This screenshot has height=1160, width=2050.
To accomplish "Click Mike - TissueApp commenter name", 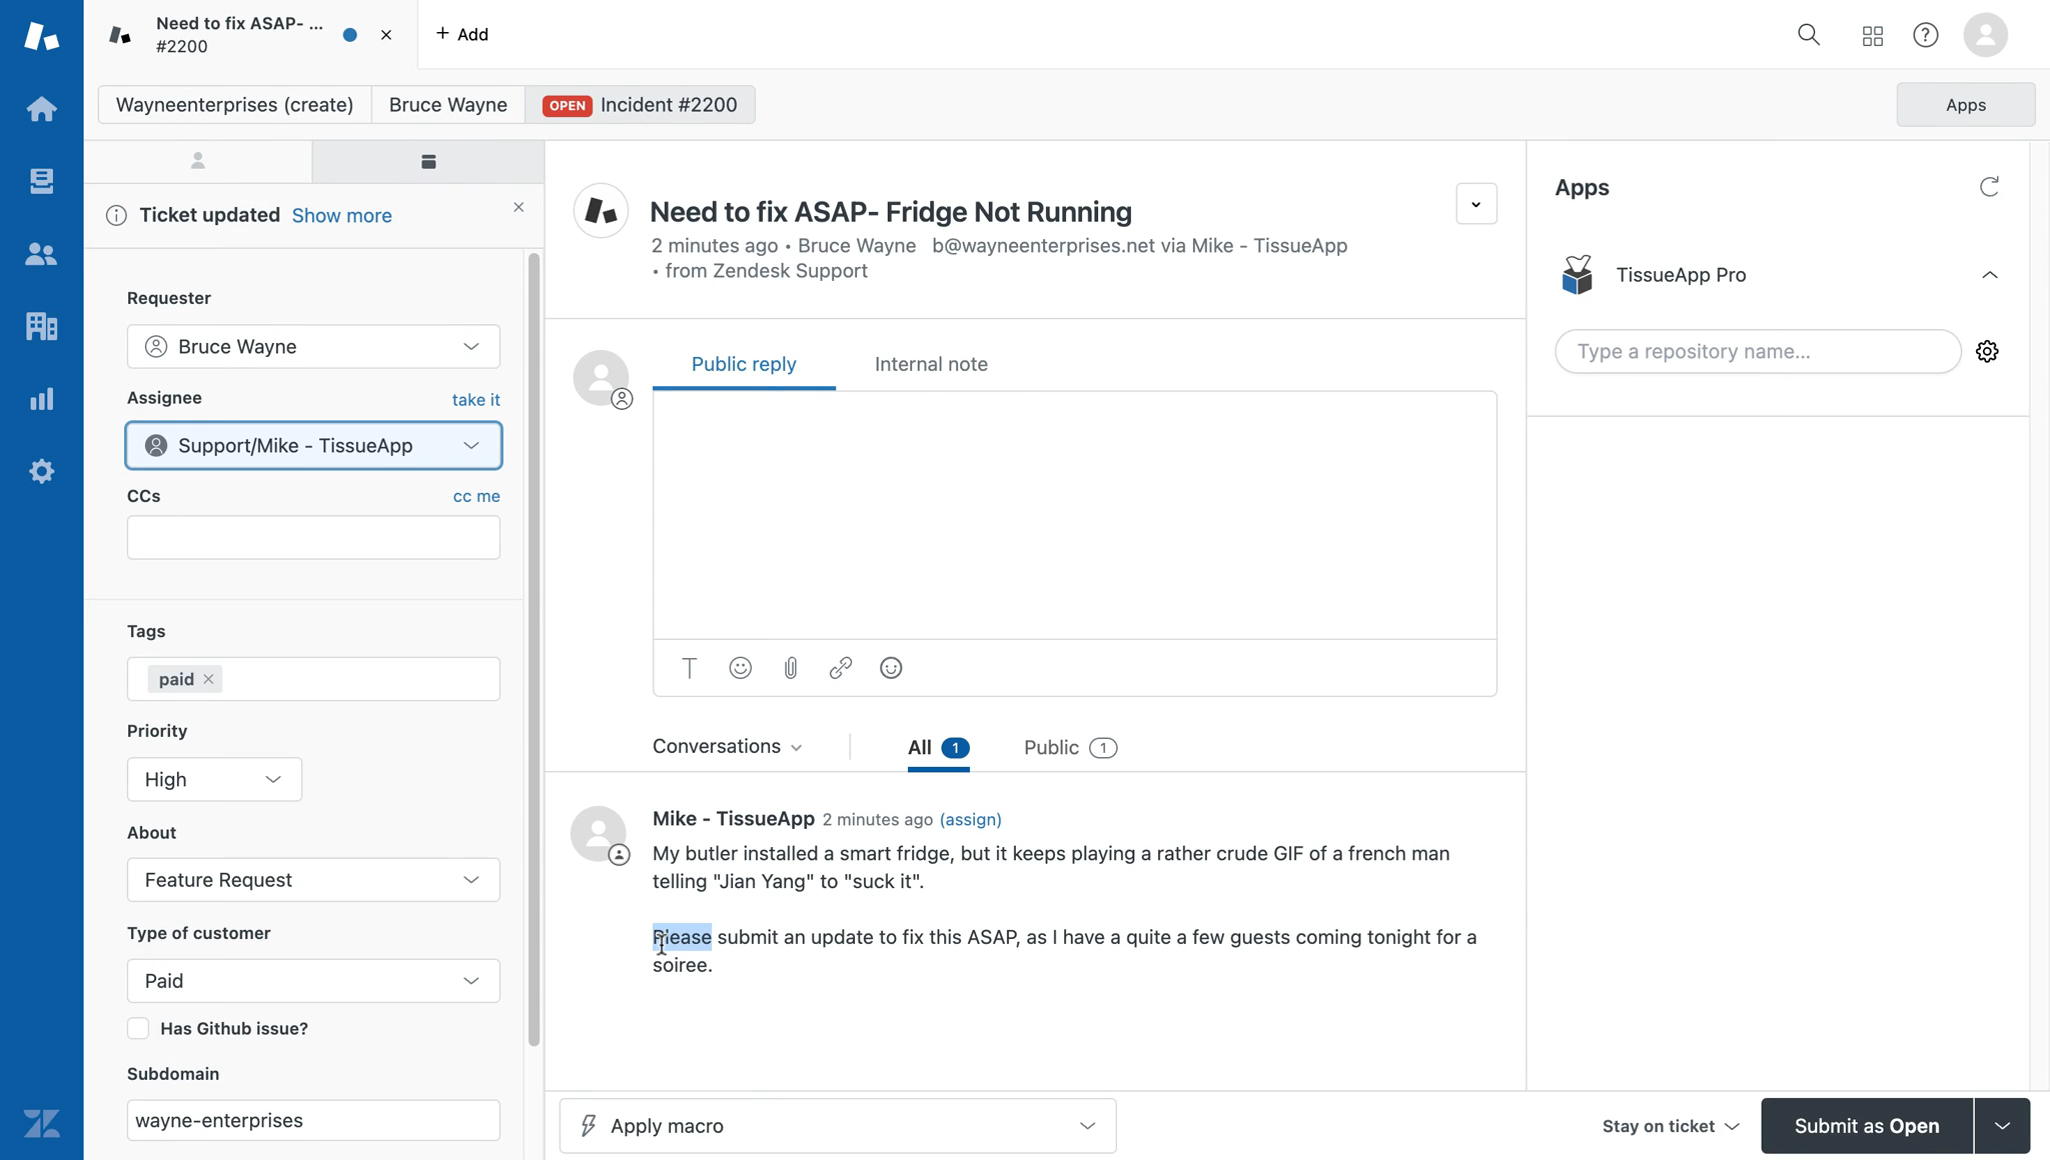I will point(733,818).
